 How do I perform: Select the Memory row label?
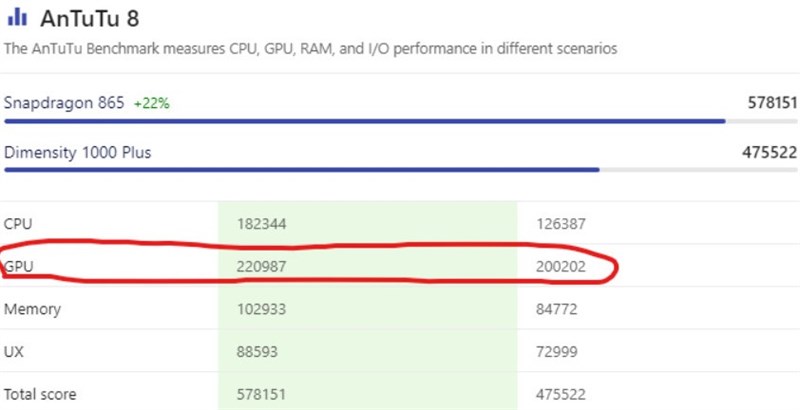[x=32, y=310]
